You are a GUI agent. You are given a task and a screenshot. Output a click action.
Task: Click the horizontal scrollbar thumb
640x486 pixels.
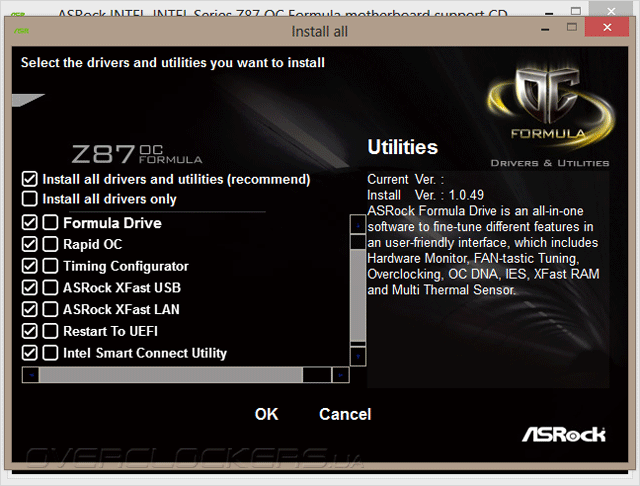pos(171,375)
